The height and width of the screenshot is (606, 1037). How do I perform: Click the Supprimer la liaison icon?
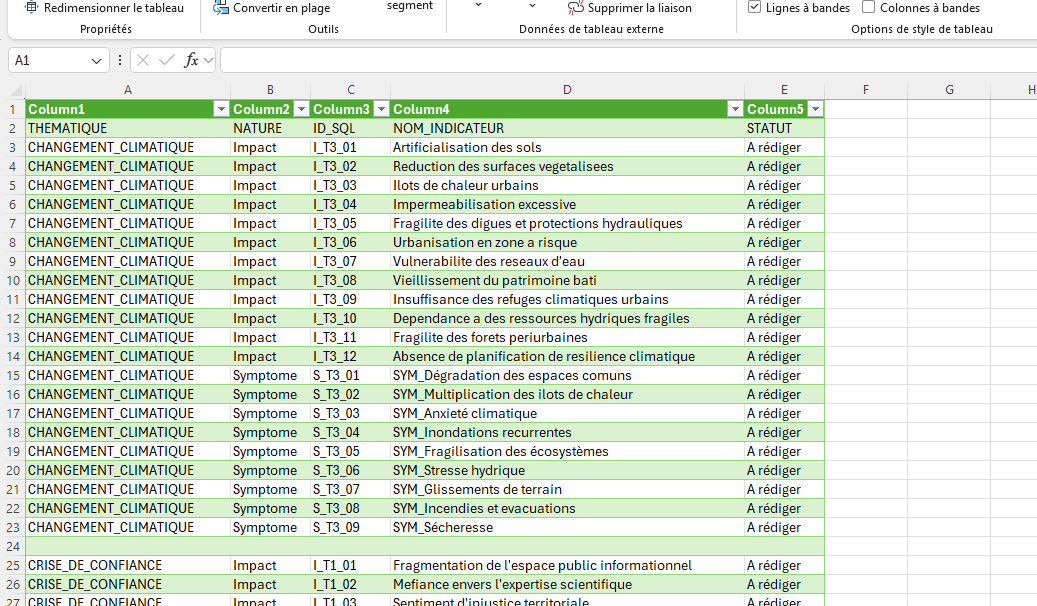click(x=575, y=8)
